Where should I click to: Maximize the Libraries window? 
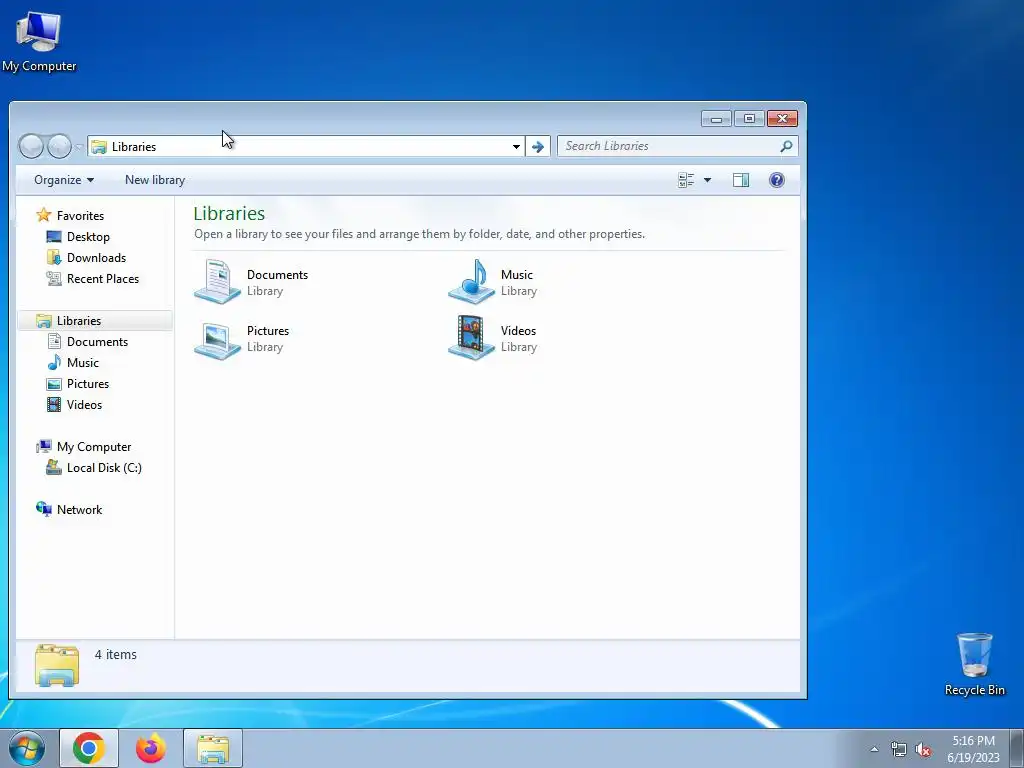749,119
